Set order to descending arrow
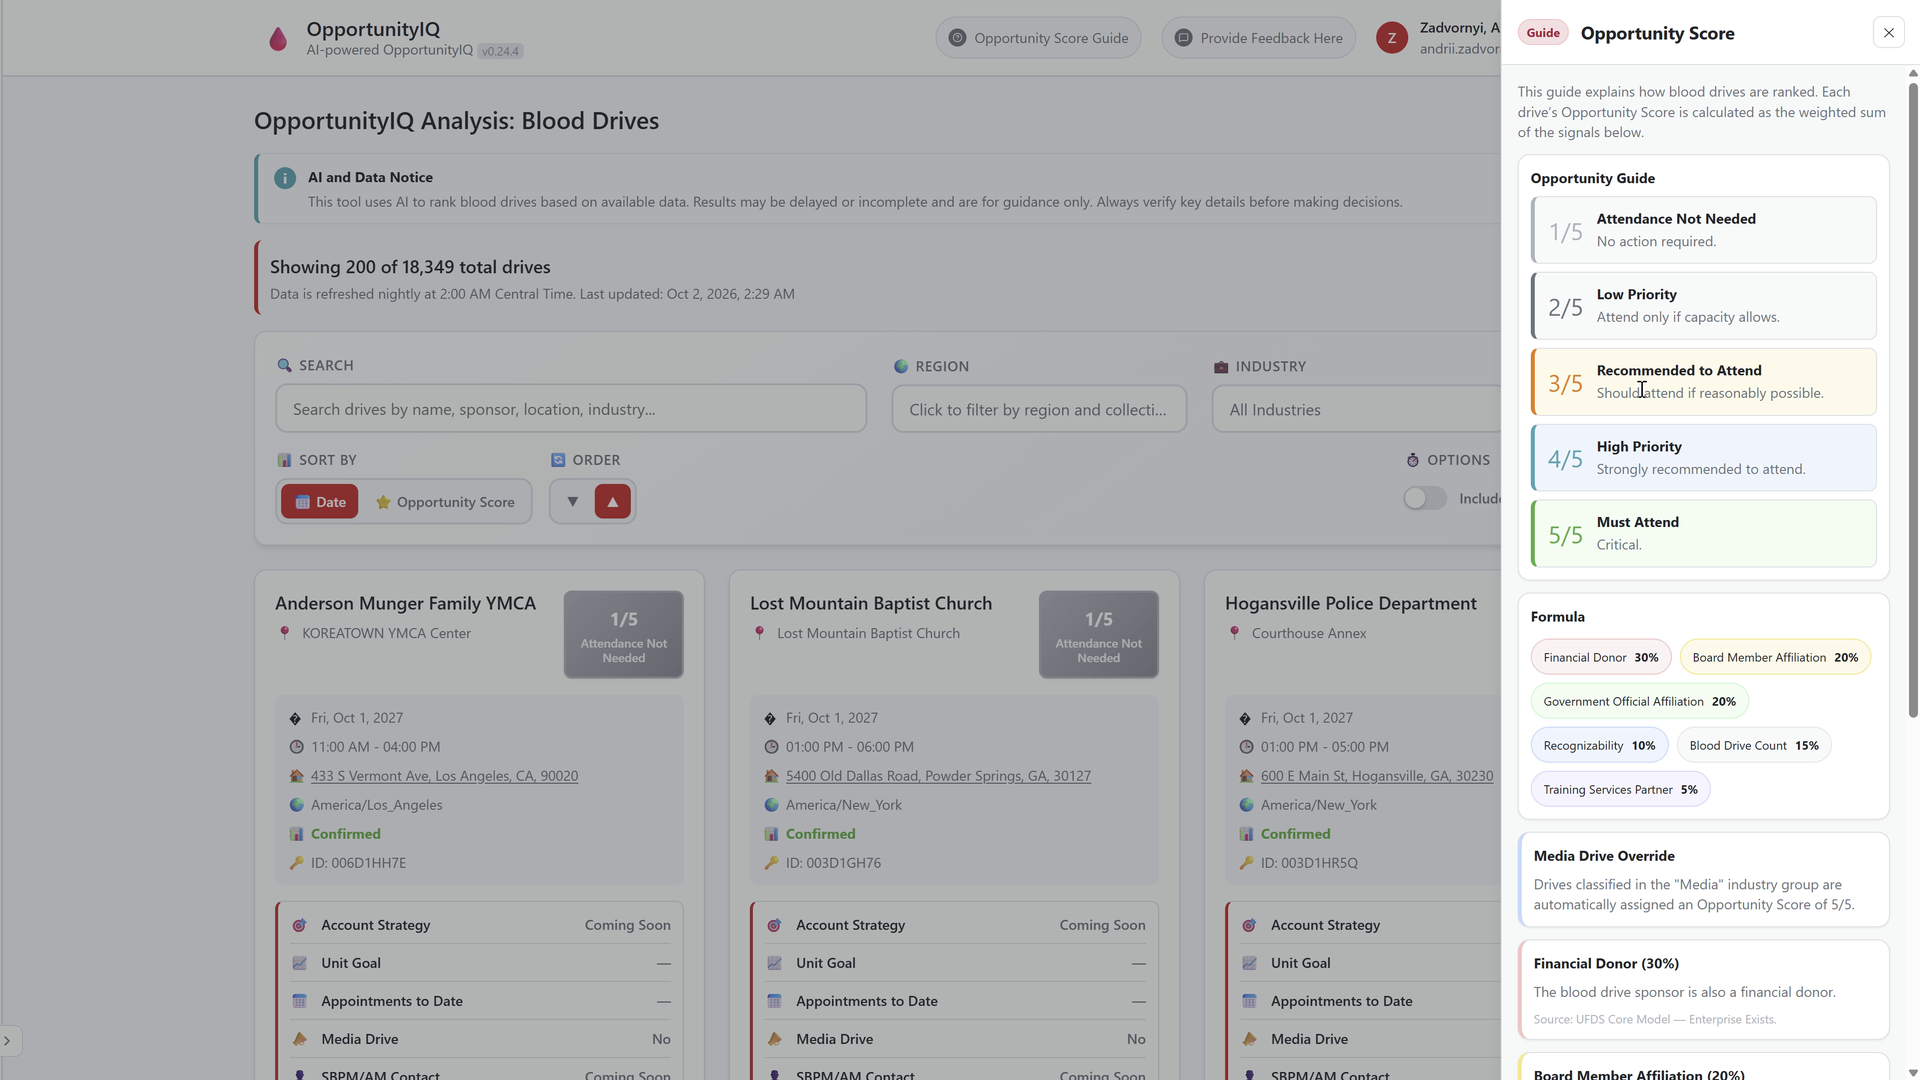 [x=573, y=502]
